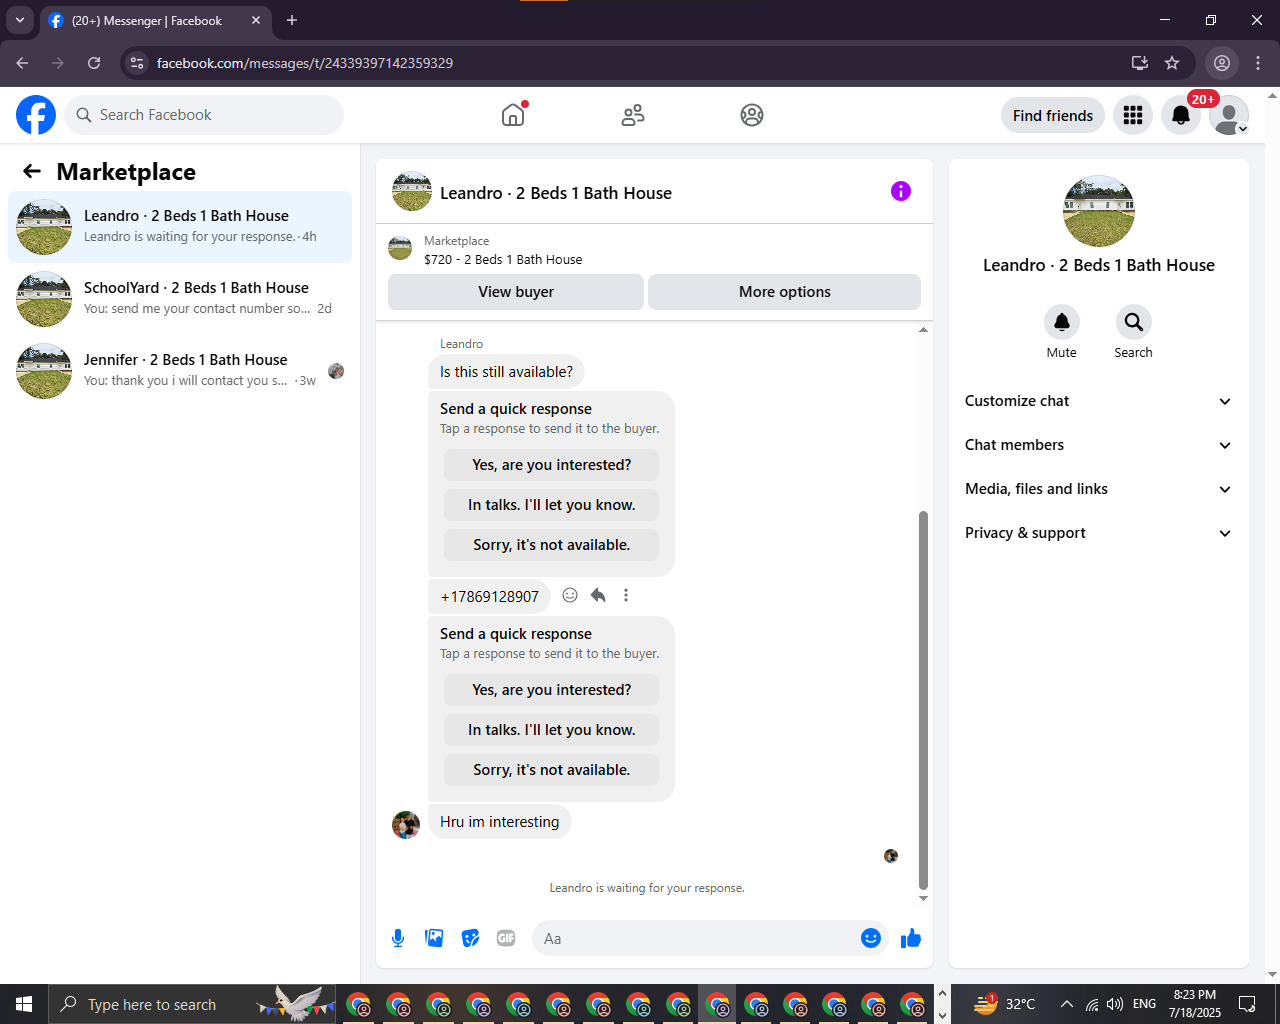Click the browser address bar URL
The width and height of the screenshot is (1280, 1024).
[305, 63]
